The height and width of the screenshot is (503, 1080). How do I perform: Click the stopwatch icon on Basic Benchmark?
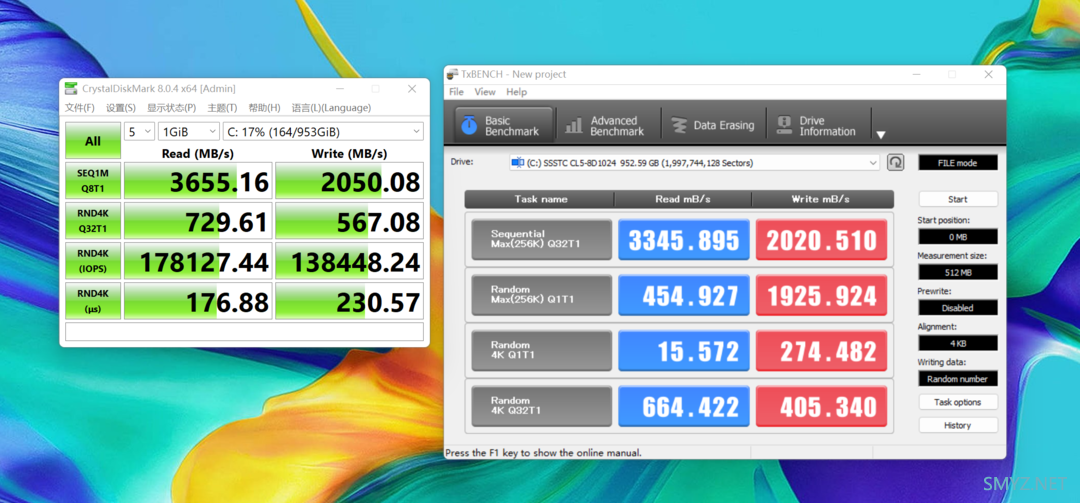pyautogui.click(x=469, y=125)
